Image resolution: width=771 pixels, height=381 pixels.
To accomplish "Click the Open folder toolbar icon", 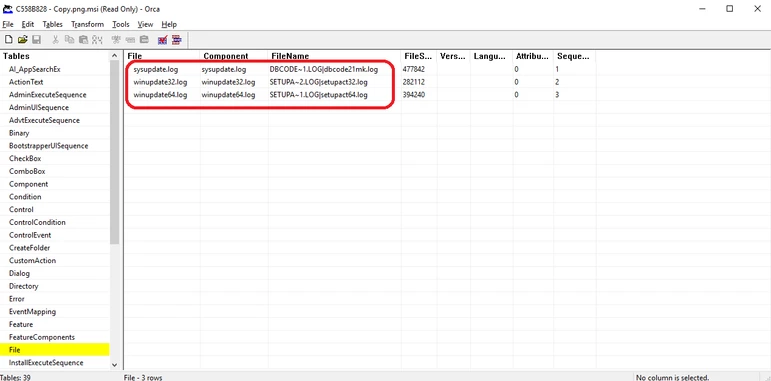I will (x=23, y=40).
